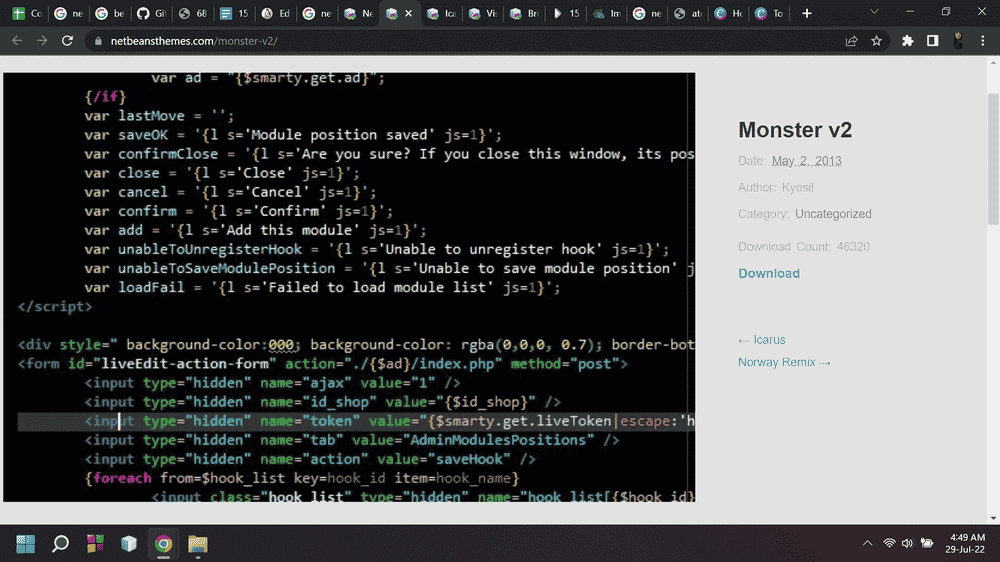Switch to the 'Im' cloud icon tab

pos(607,13)
